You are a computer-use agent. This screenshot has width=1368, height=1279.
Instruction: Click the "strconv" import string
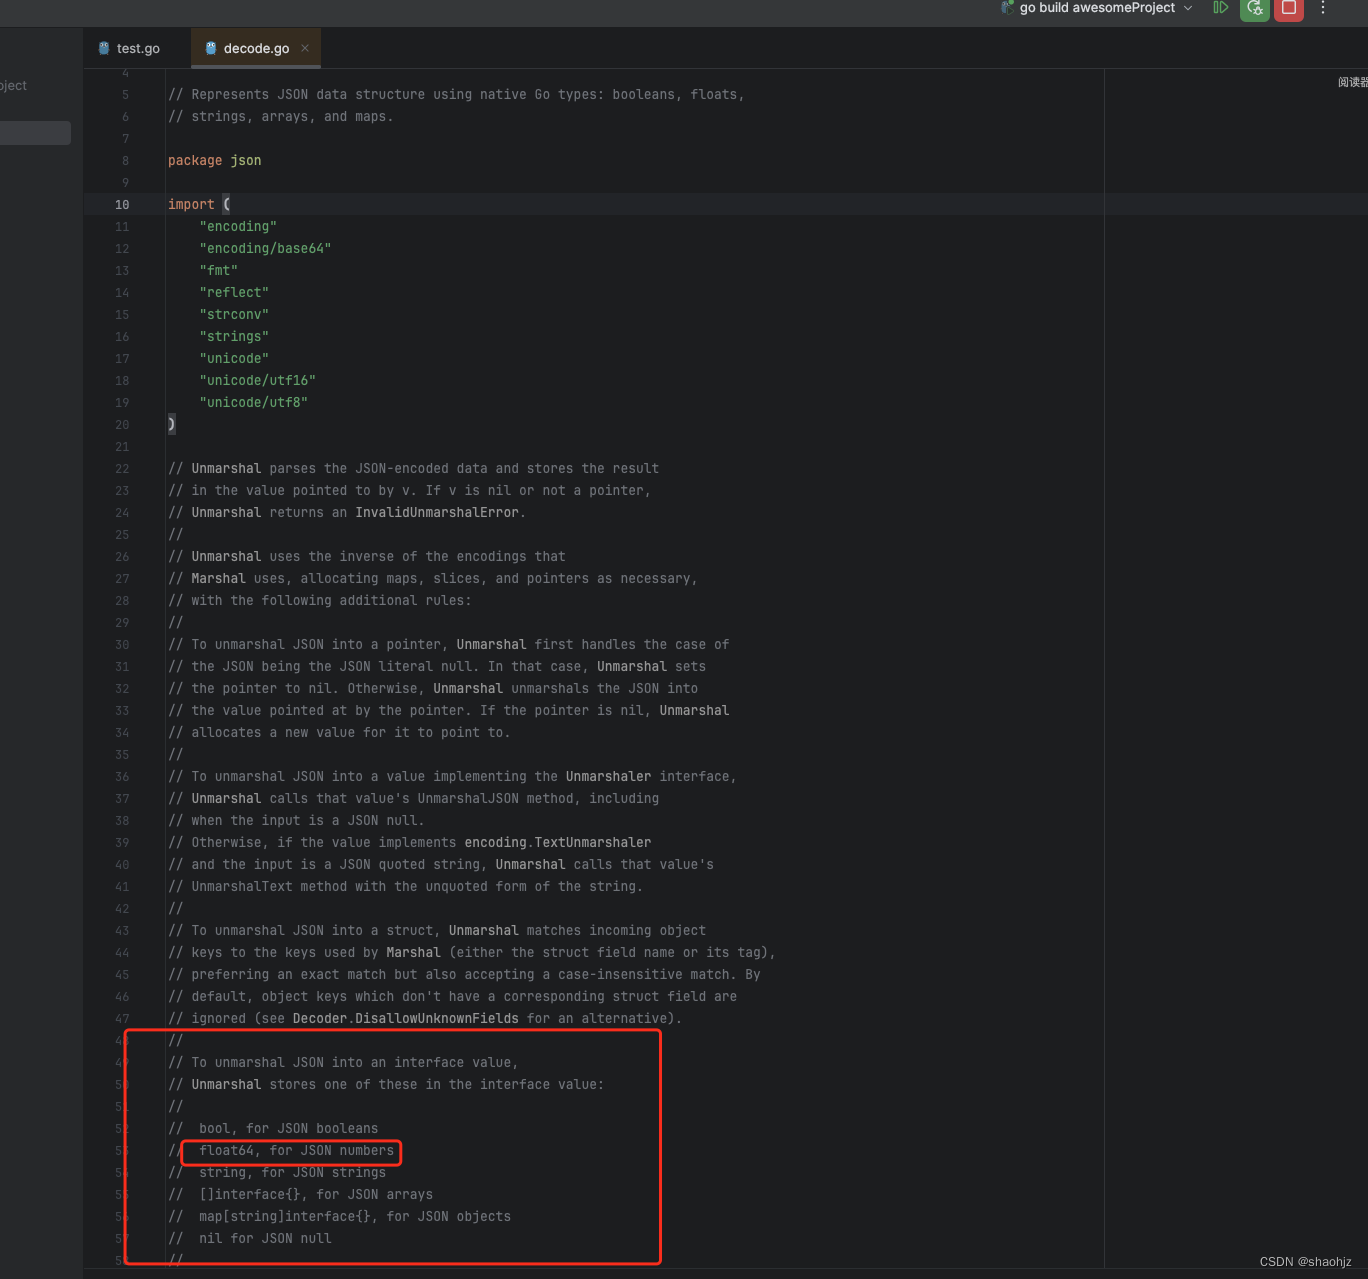pyautogui.click(x=234, y=314)
